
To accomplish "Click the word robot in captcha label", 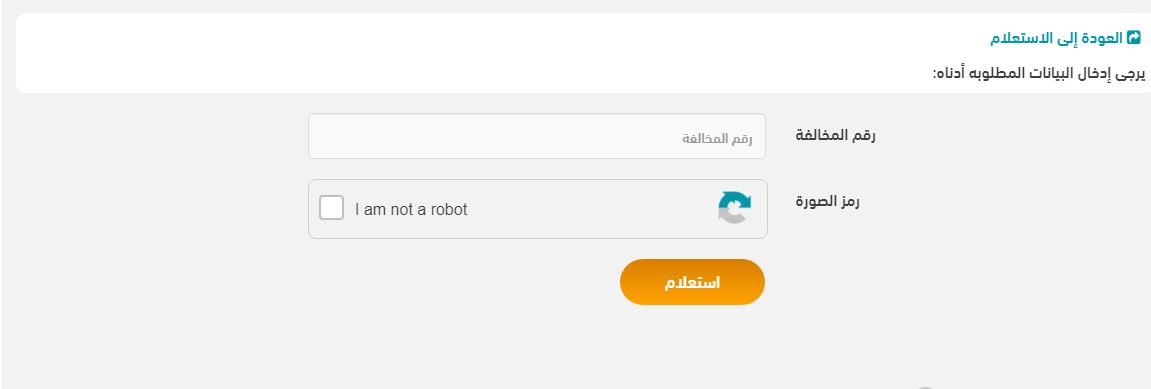I will (449, 209).
